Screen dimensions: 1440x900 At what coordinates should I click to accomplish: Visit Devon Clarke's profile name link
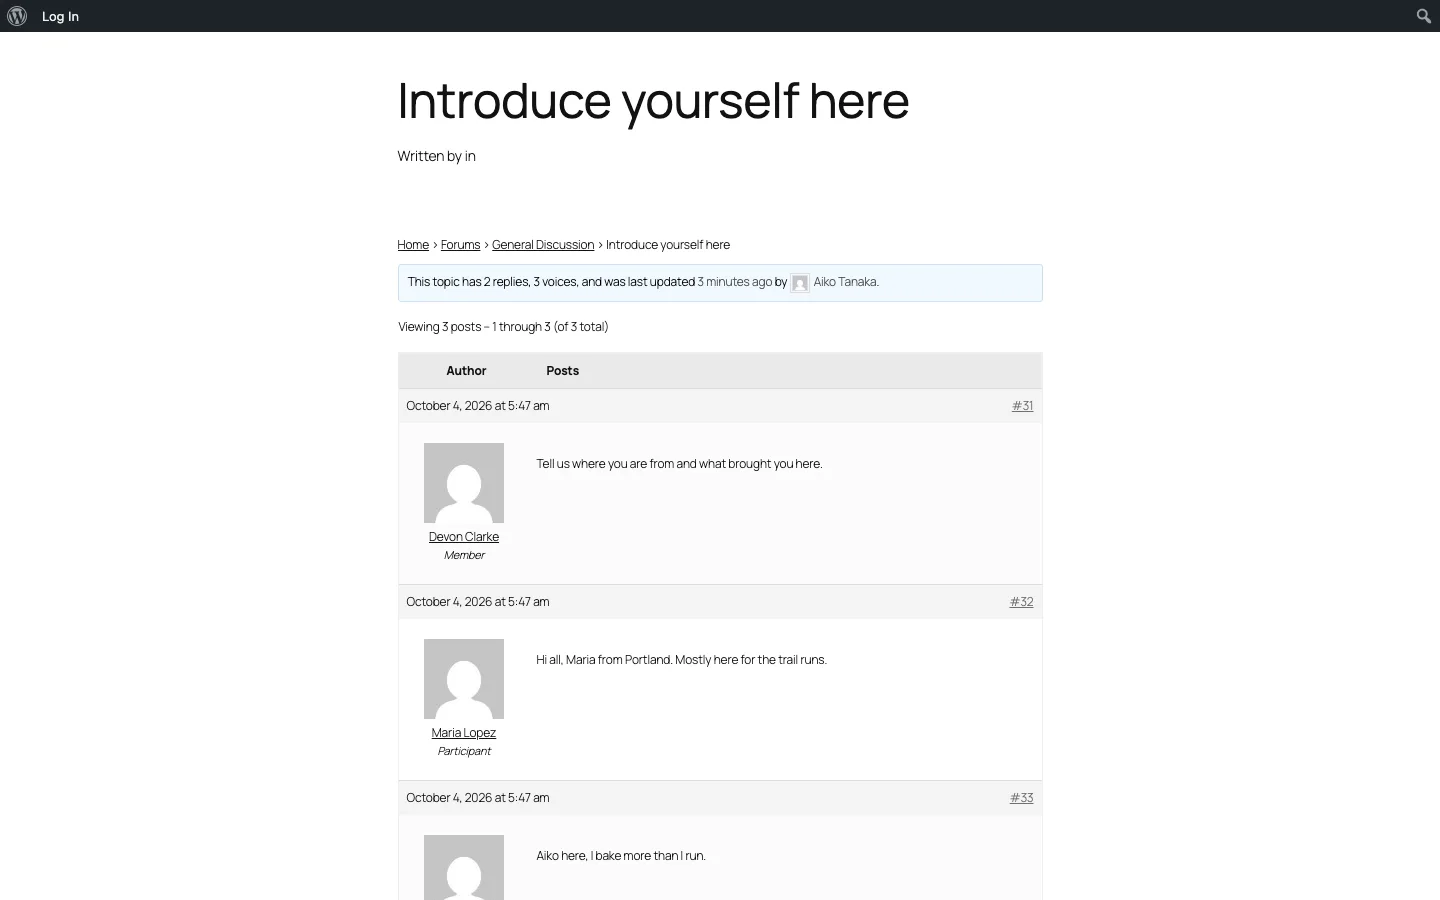464,537
